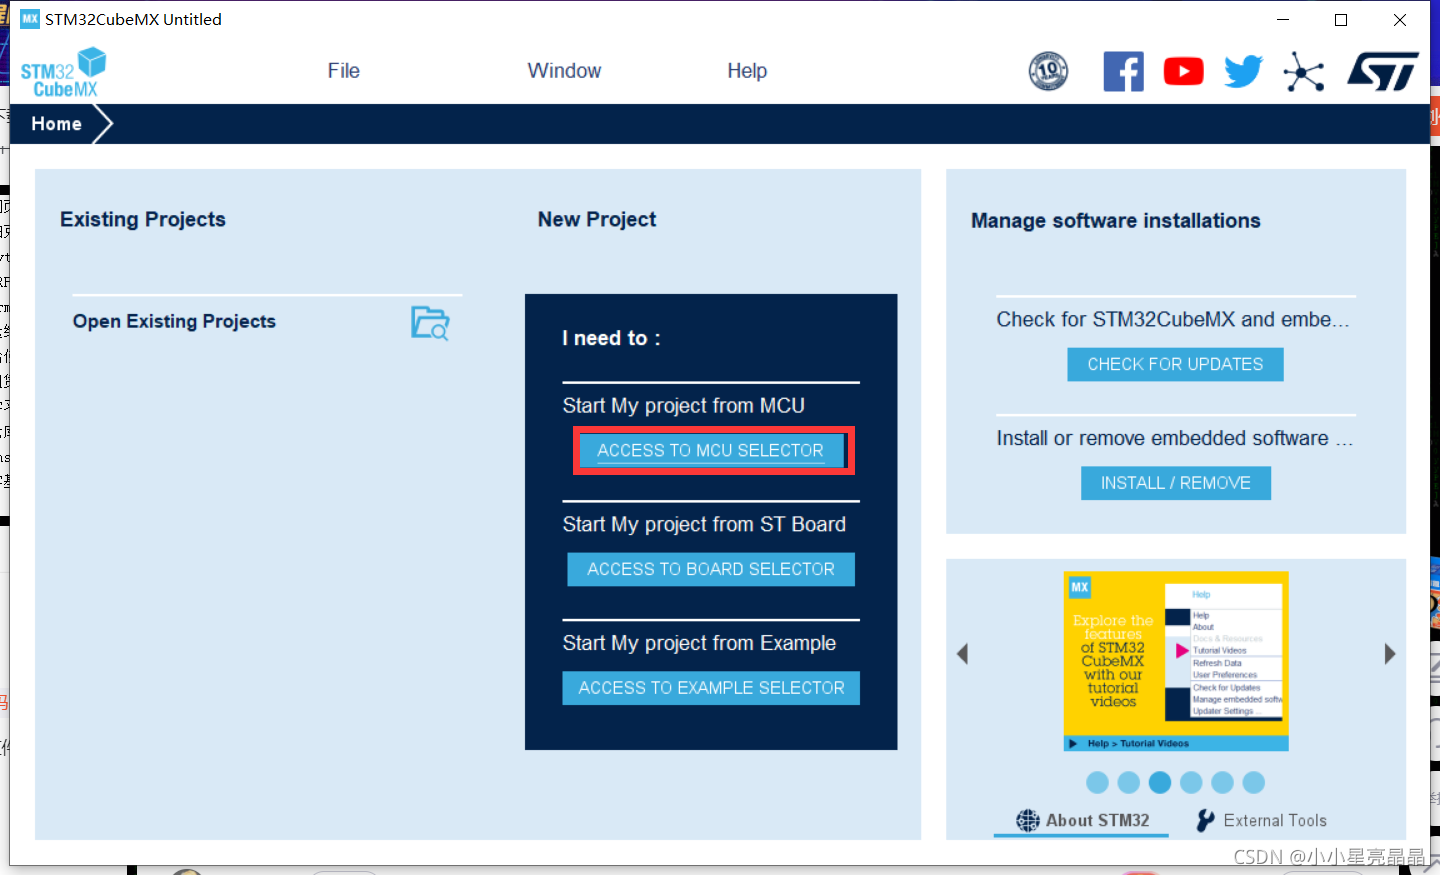
Task: Select the first carousel dot
Action: (1097, 782)
